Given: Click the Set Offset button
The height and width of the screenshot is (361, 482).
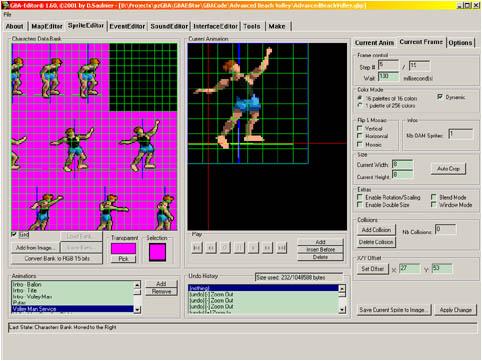Looking at the screenshot, I should (x=373, y=269).
